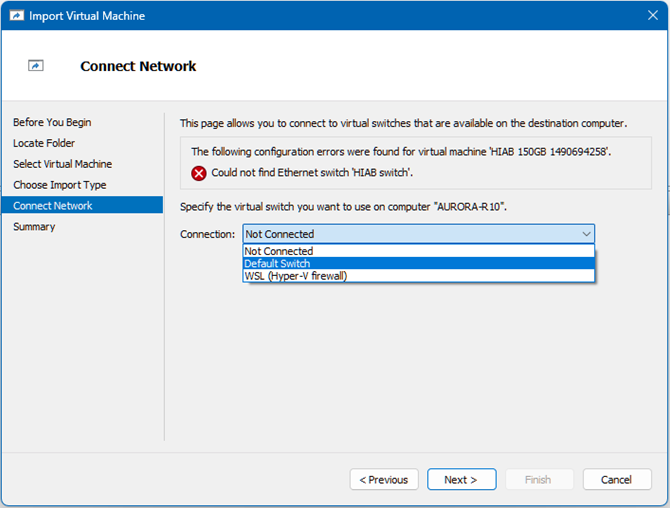Click the greyed-out Finish button
The width and height of the screenshot is (670, 508).
[538, 480]
